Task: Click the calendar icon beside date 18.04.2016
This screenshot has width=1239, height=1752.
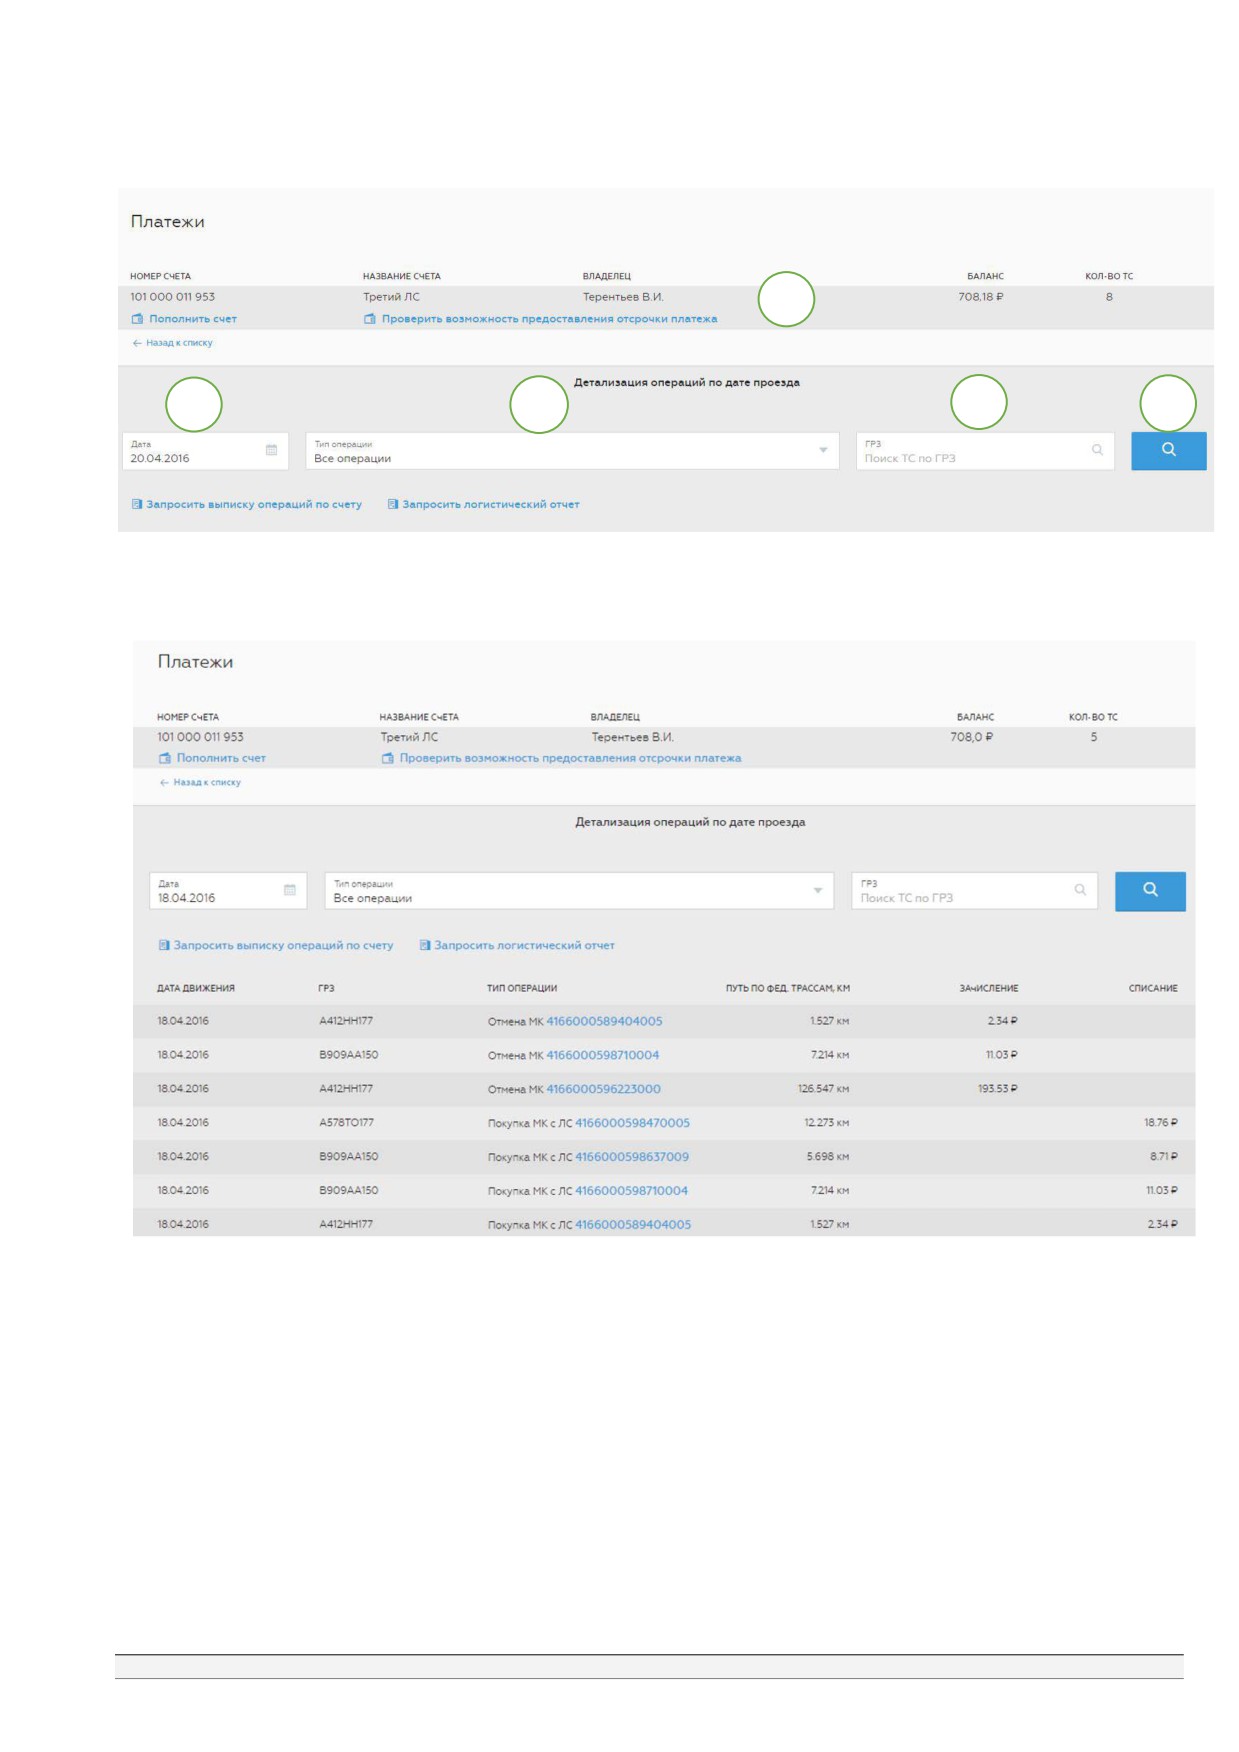Action: [x=290, y=890]
